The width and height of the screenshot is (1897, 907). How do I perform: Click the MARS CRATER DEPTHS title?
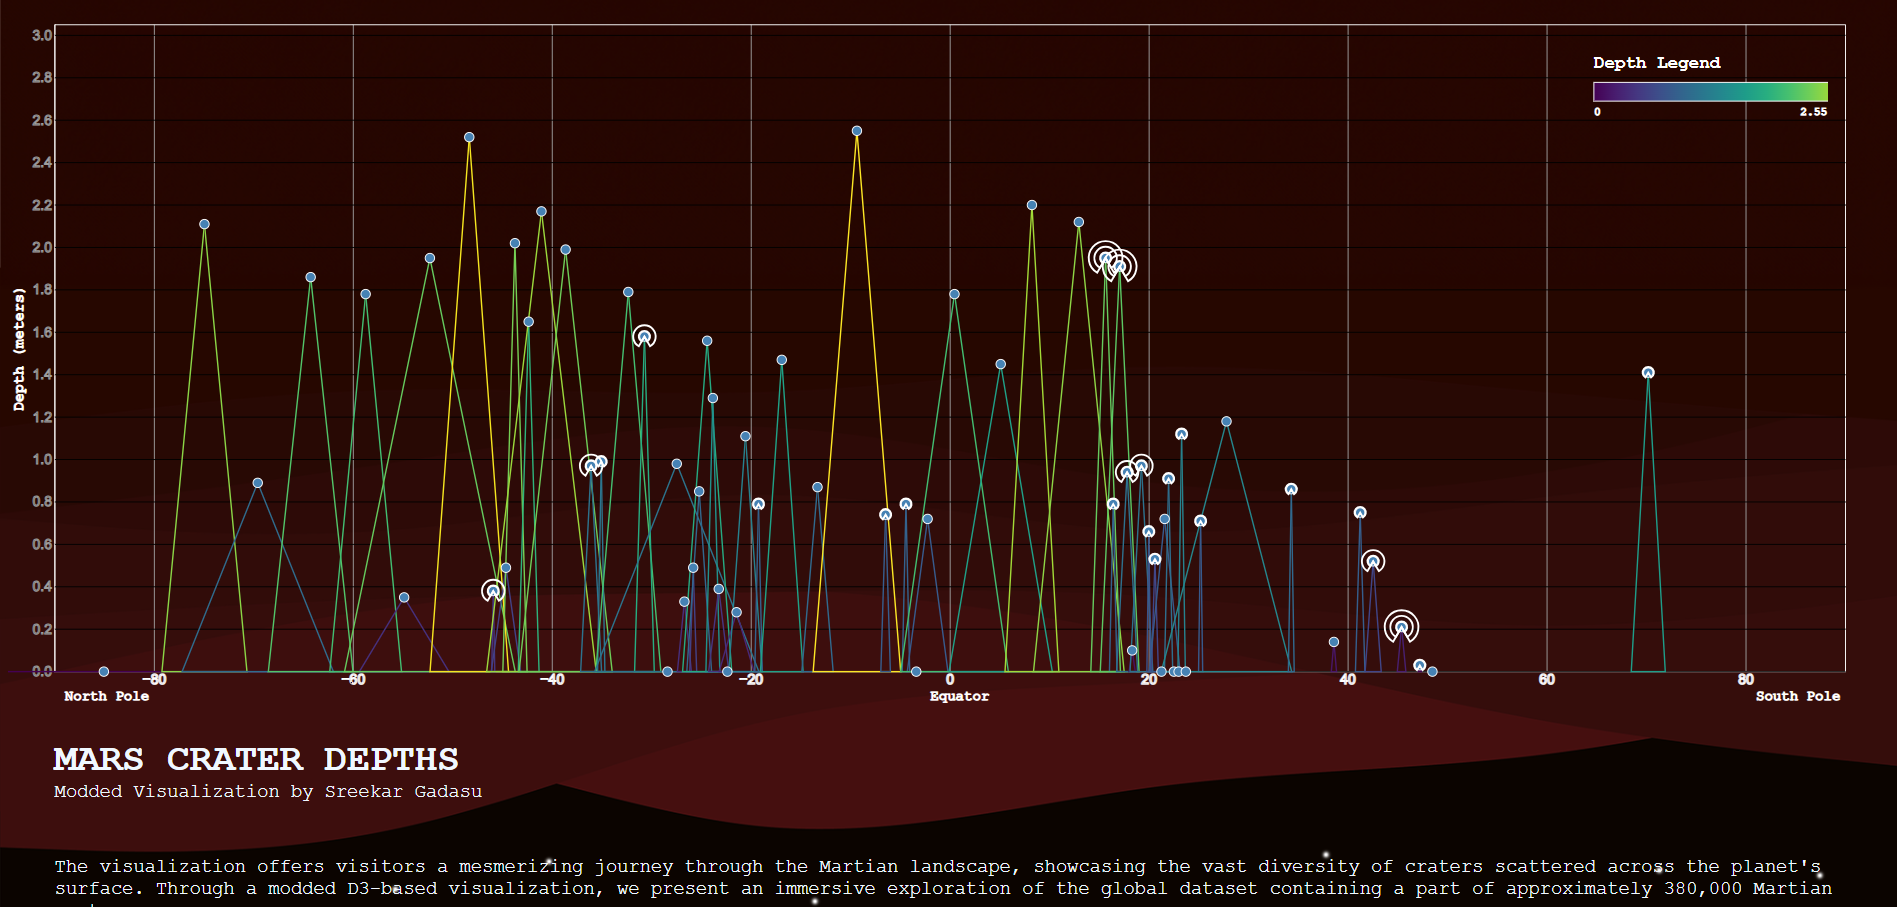click(256, 759)
